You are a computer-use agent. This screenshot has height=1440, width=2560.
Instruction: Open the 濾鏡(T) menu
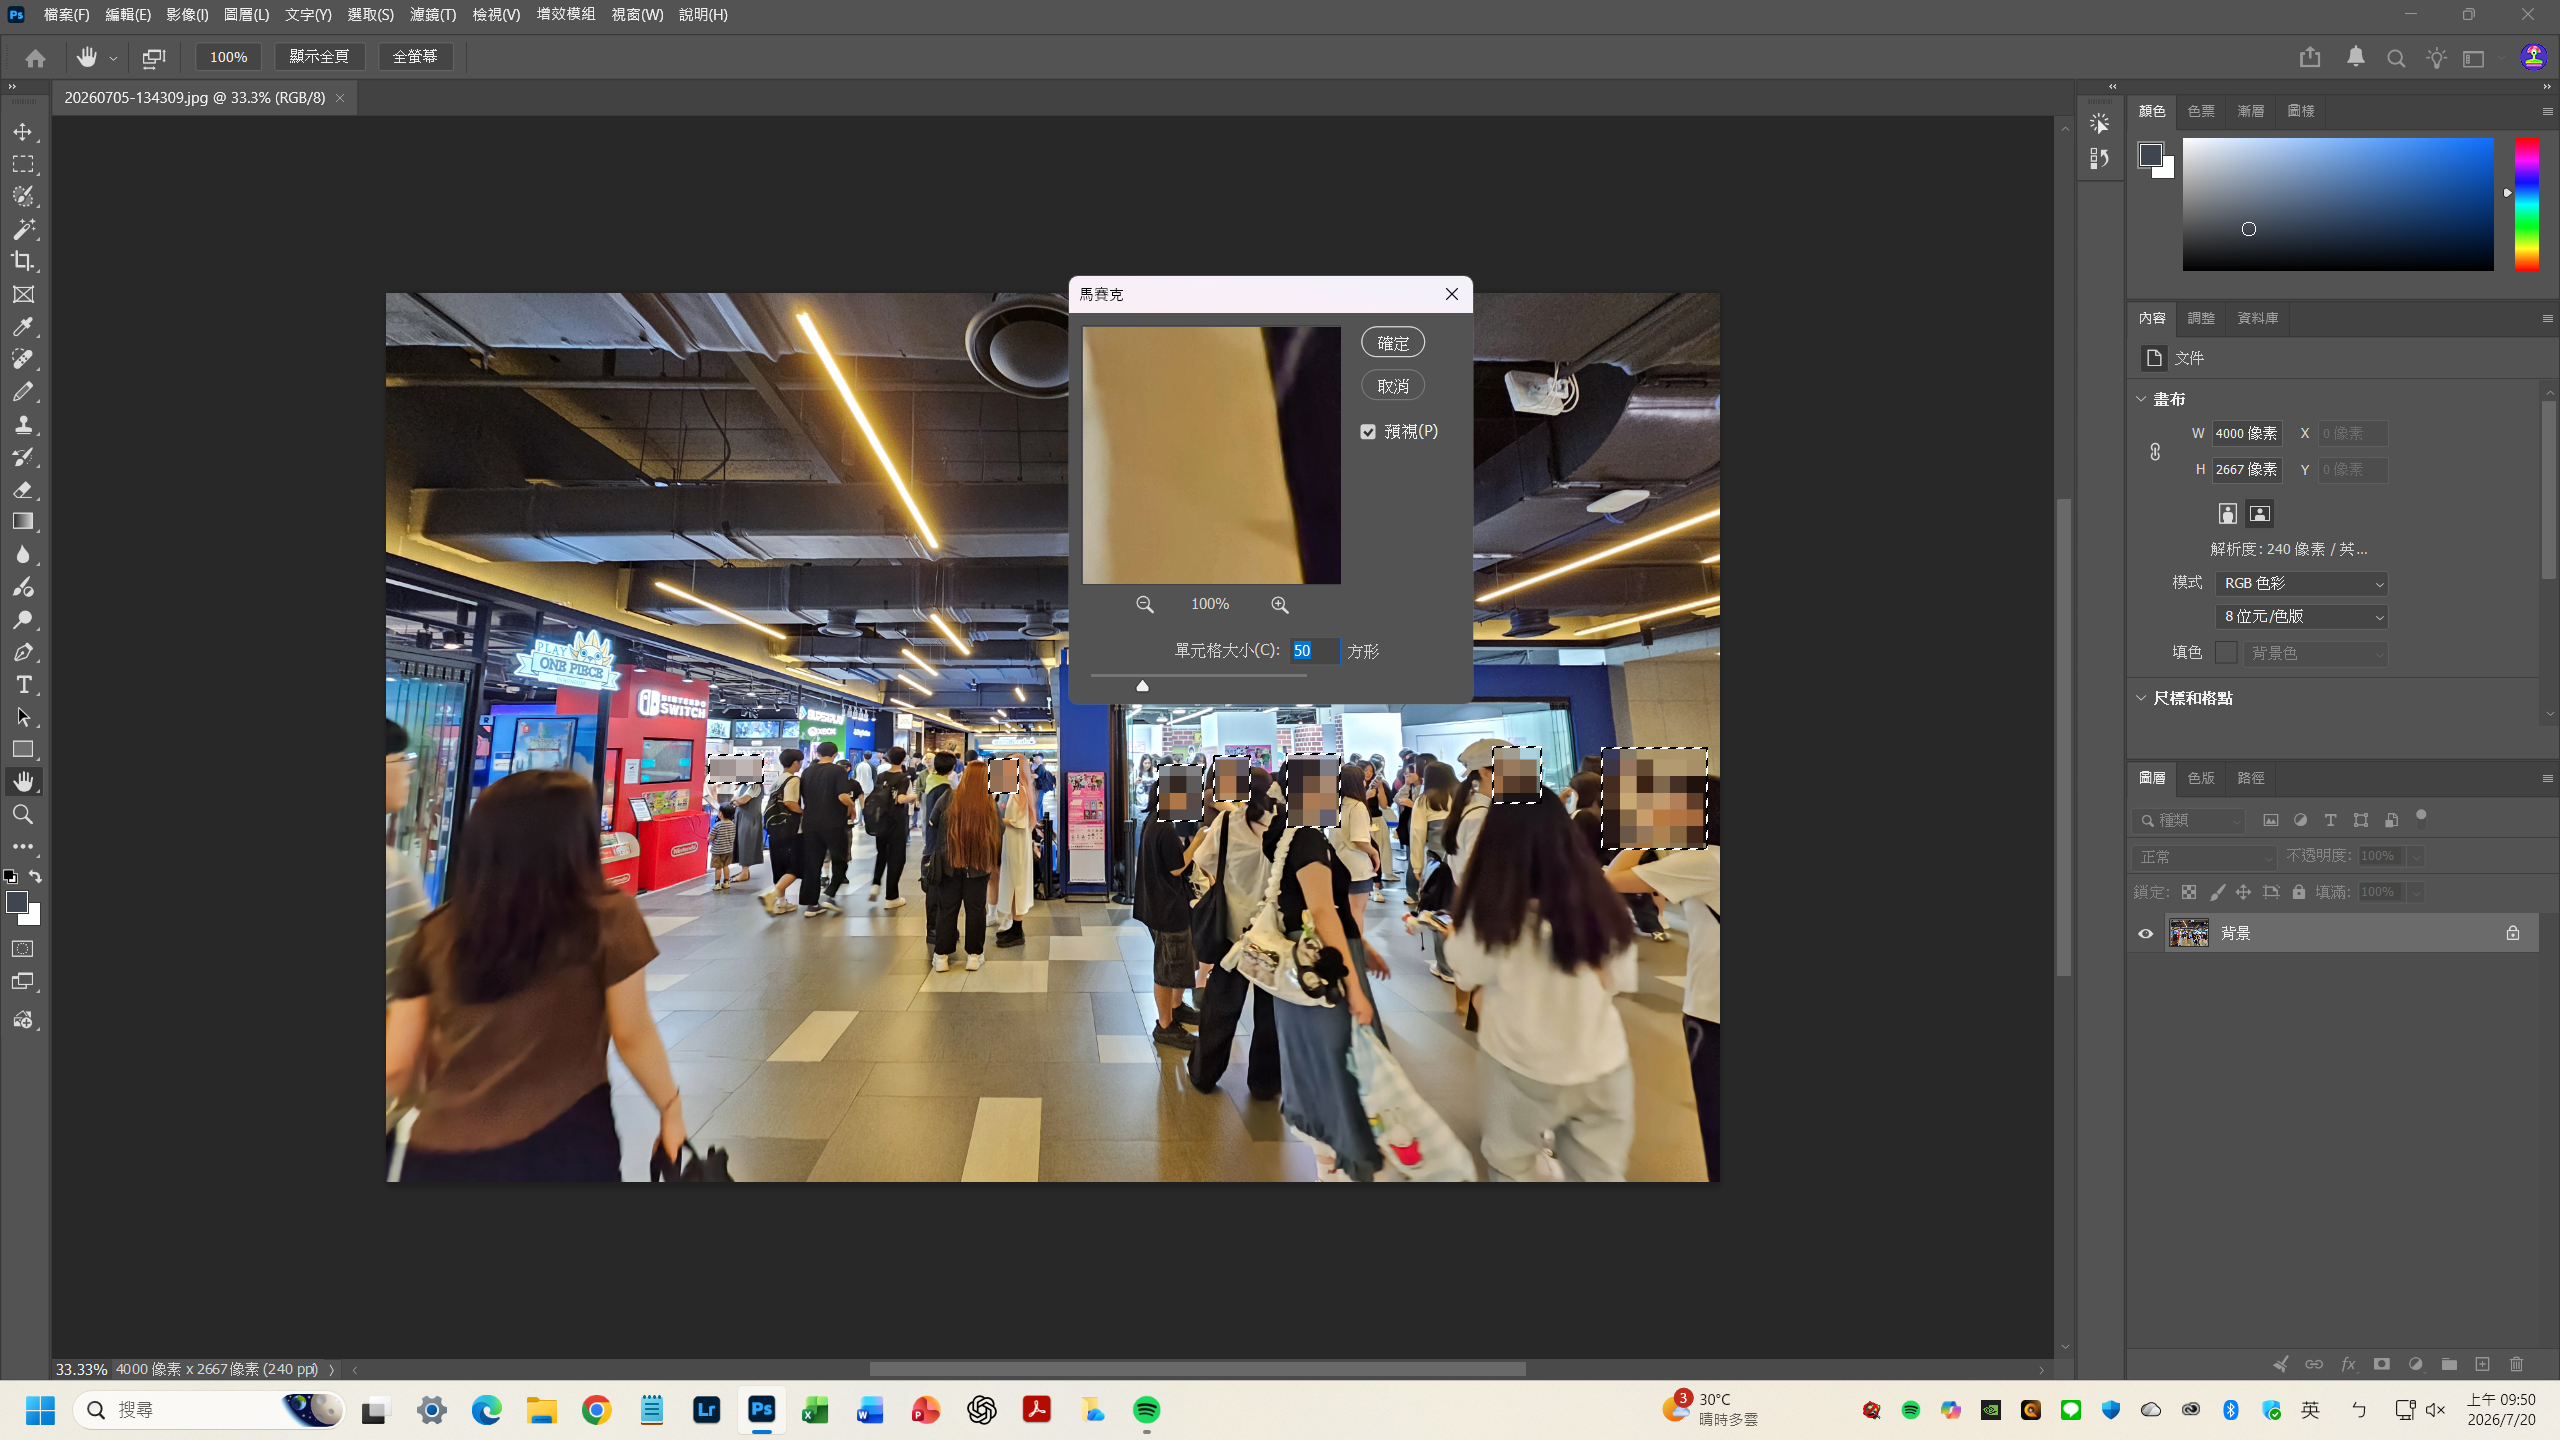tap(432, 15)
